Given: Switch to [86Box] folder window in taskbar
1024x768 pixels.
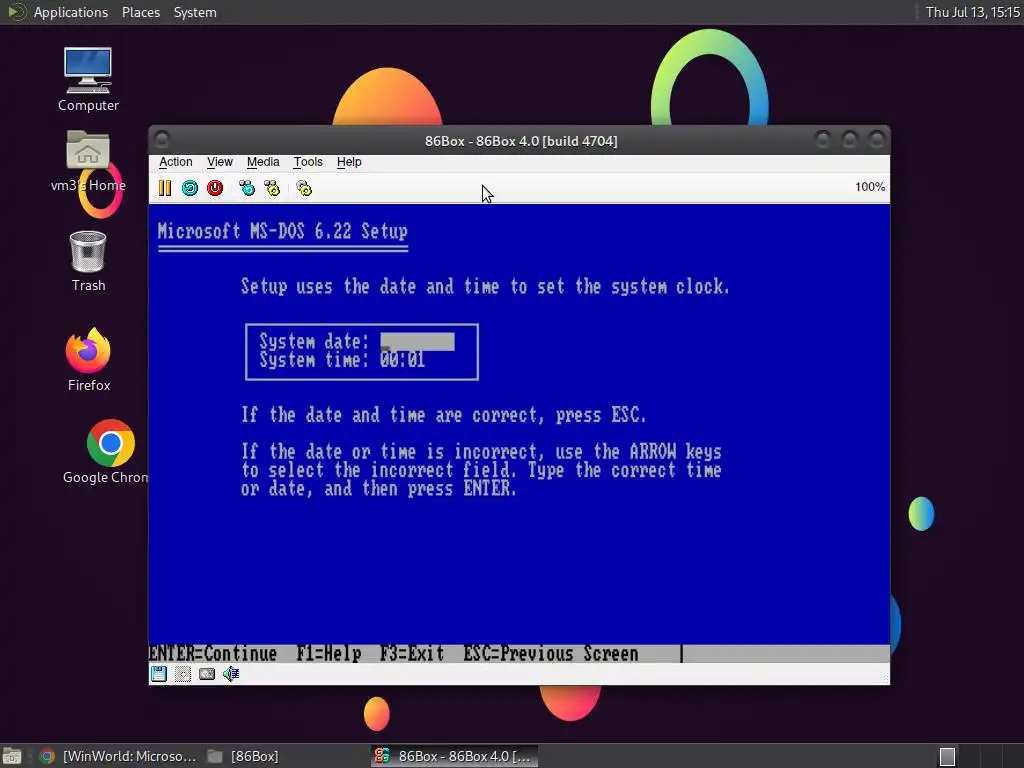Looking at the screenshot, I should click(243, 756).
